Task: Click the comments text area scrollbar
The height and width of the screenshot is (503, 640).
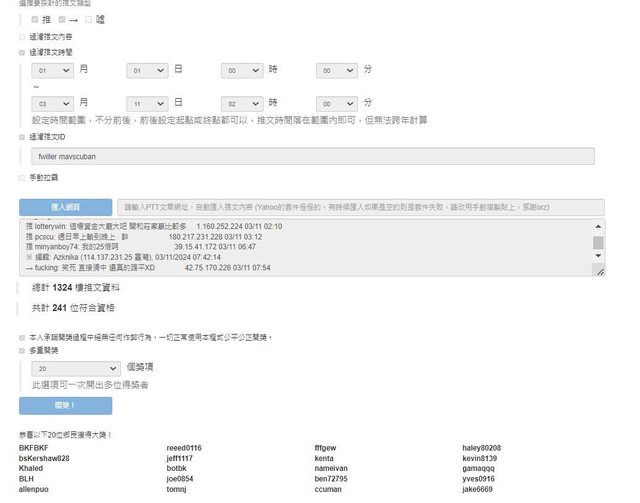Action: 598,243
